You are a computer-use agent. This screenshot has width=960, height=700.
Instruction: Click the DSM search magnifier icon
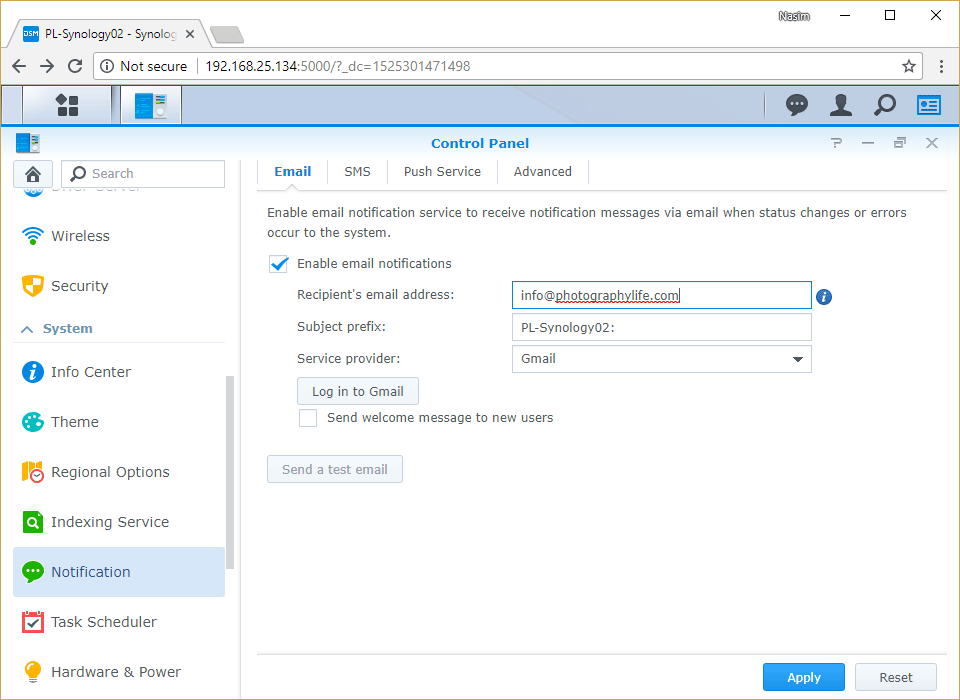pos(885,105)
